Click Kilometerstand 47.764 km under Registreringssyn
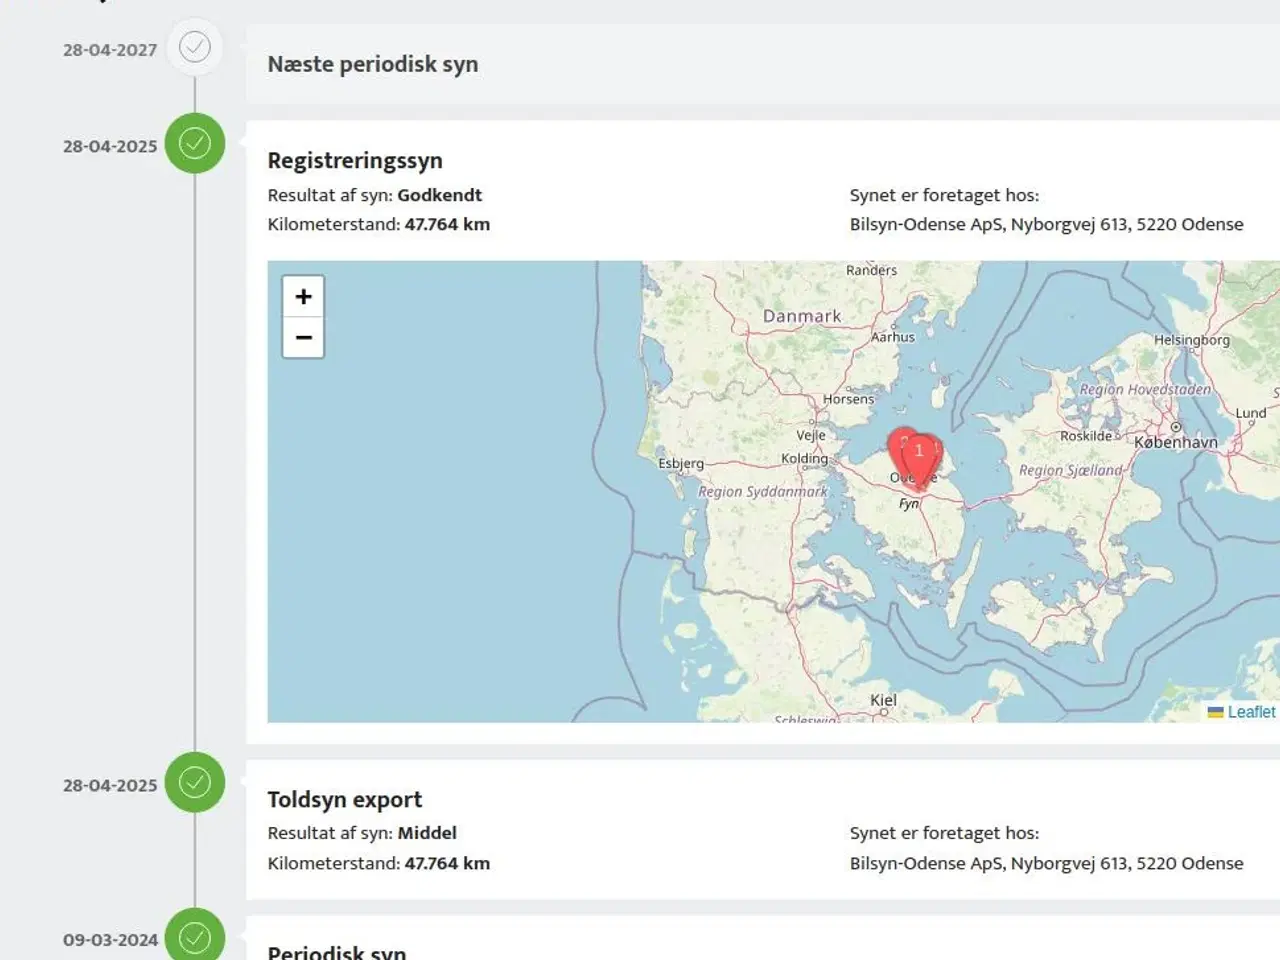Screen dimensions: 1280x960 pos(379,224)
